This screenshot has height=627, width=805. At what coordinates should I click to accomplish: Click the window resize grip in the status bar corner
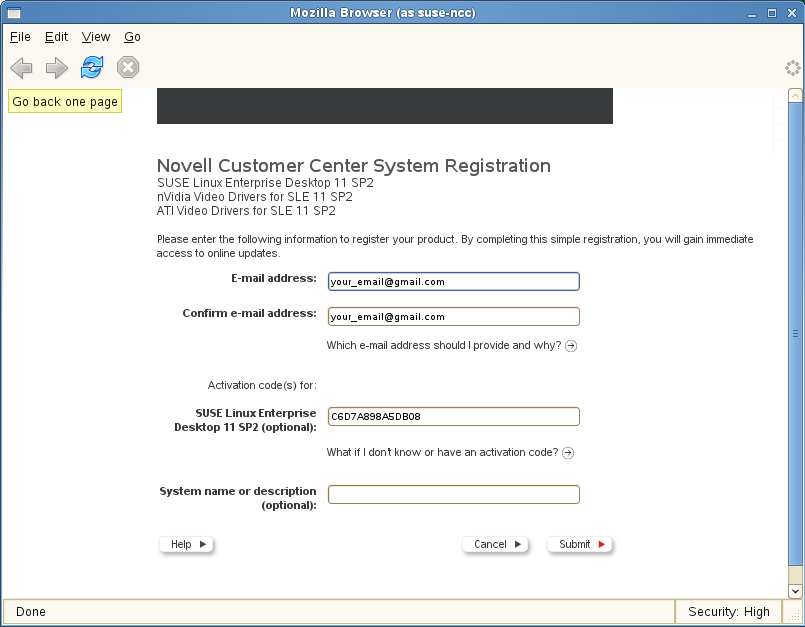click(x=793, y=613)
